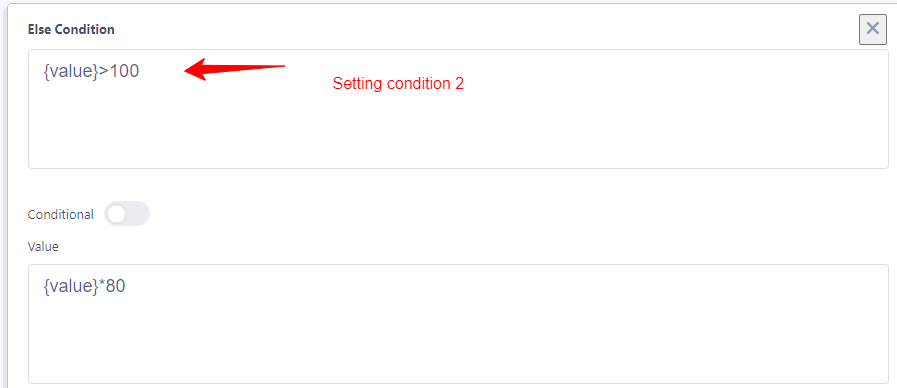Click the {value}>100 expression text

[x=91, y=72]
